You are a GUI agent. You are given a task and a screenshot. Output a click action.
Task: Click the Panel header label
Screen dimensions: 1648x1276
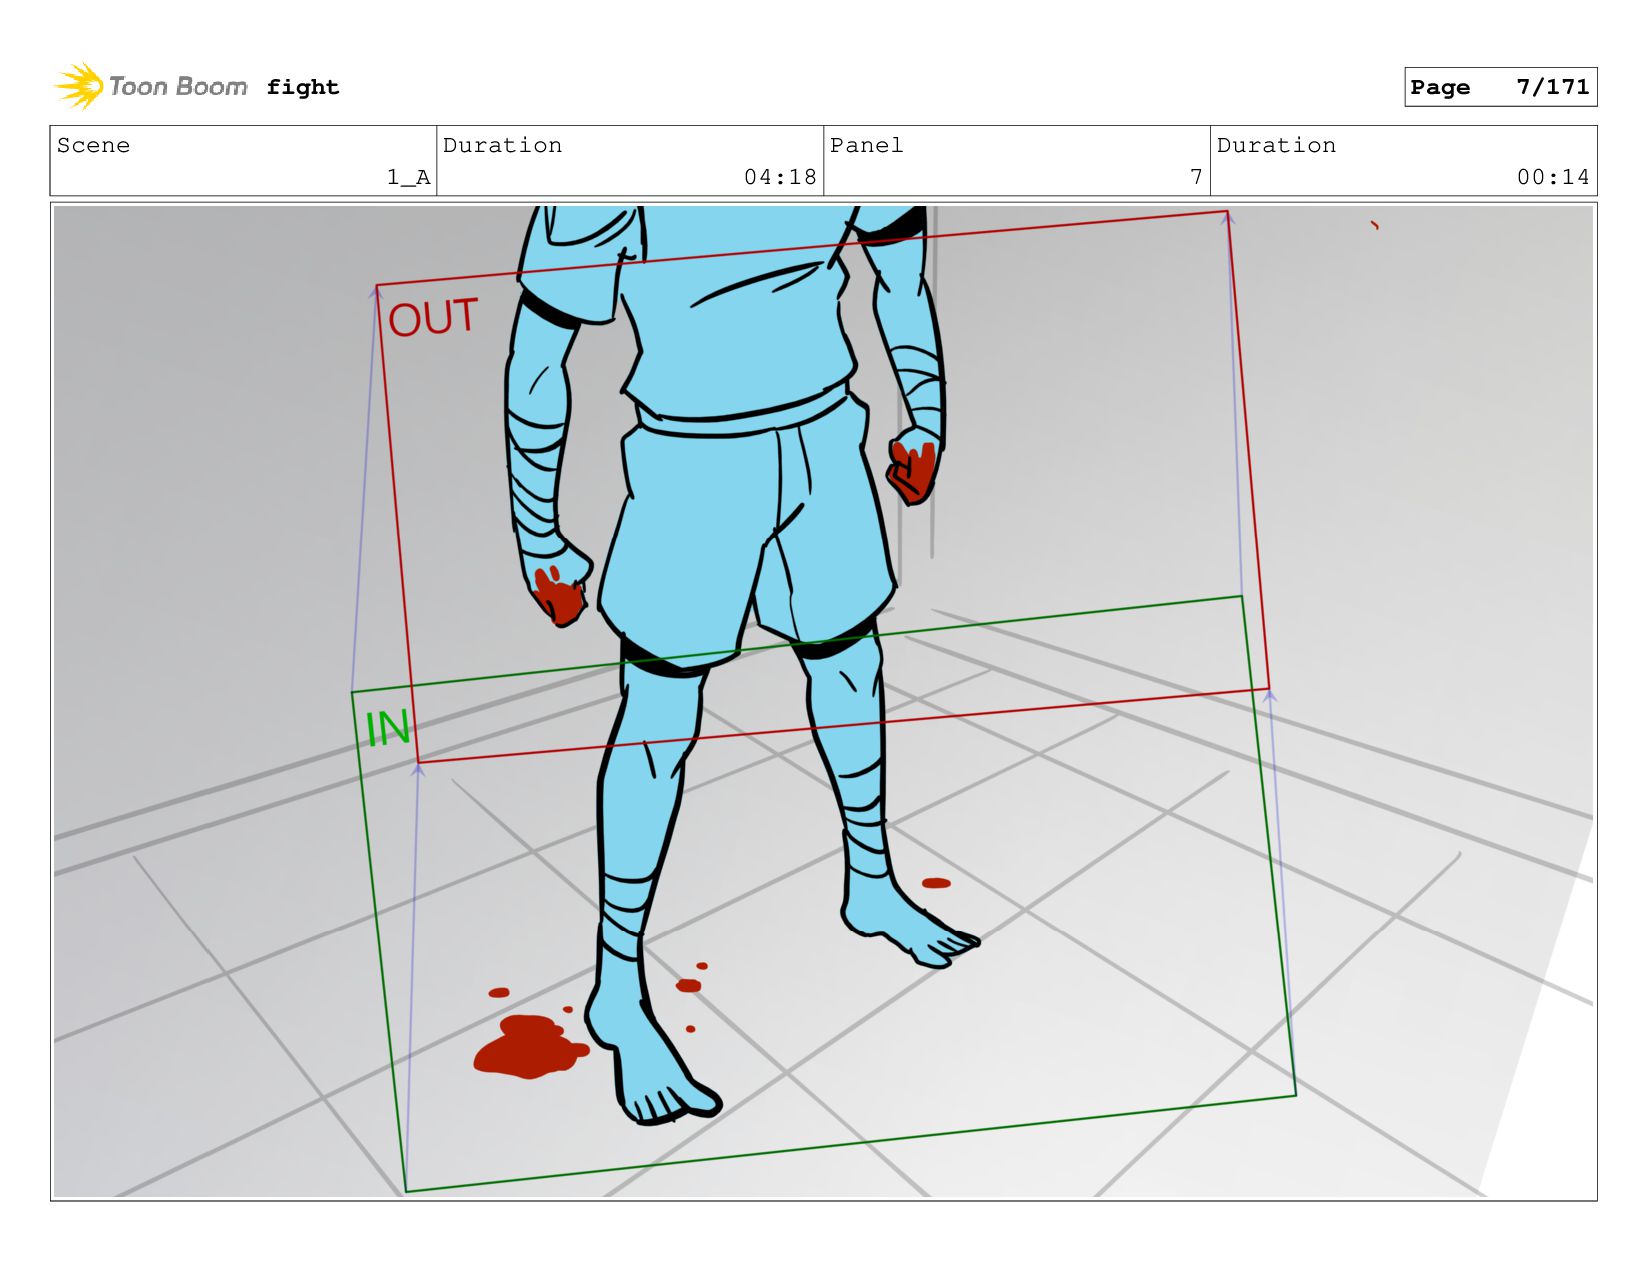(x=866, y=145)
